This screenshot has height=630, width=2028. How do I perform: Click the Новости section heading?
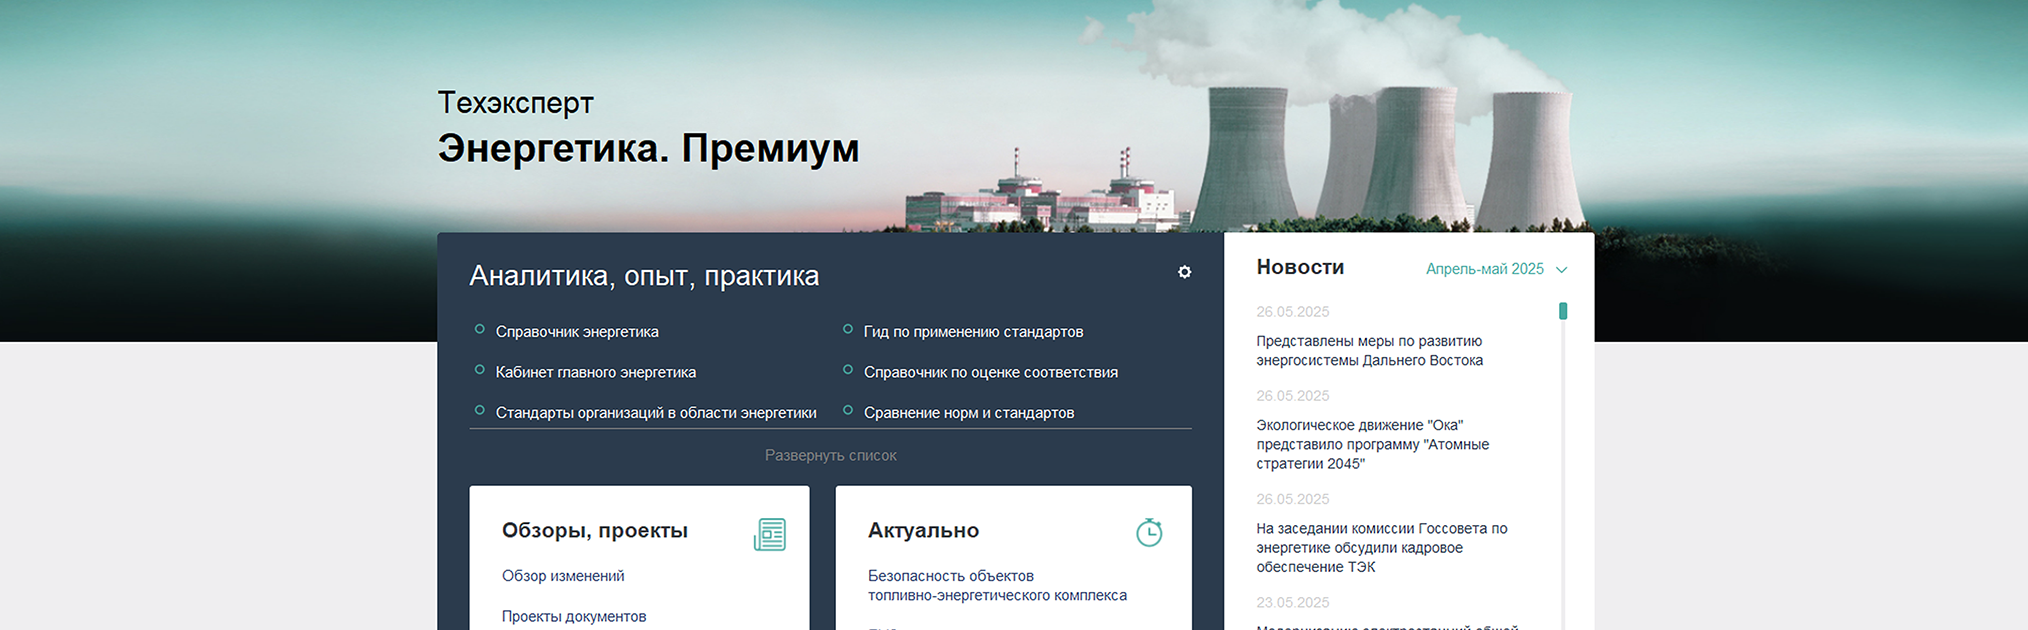(1300, 267)
